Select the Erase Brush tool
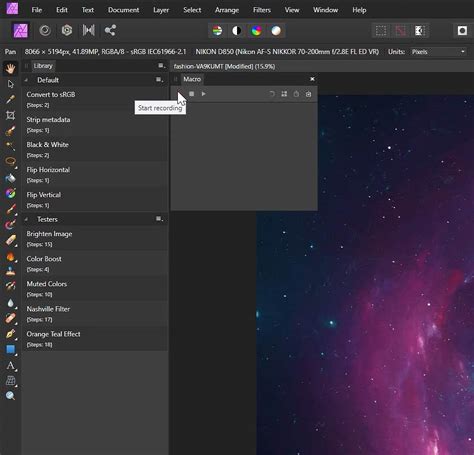The width and height of the screenshot is (474, 455). [10, 240]
